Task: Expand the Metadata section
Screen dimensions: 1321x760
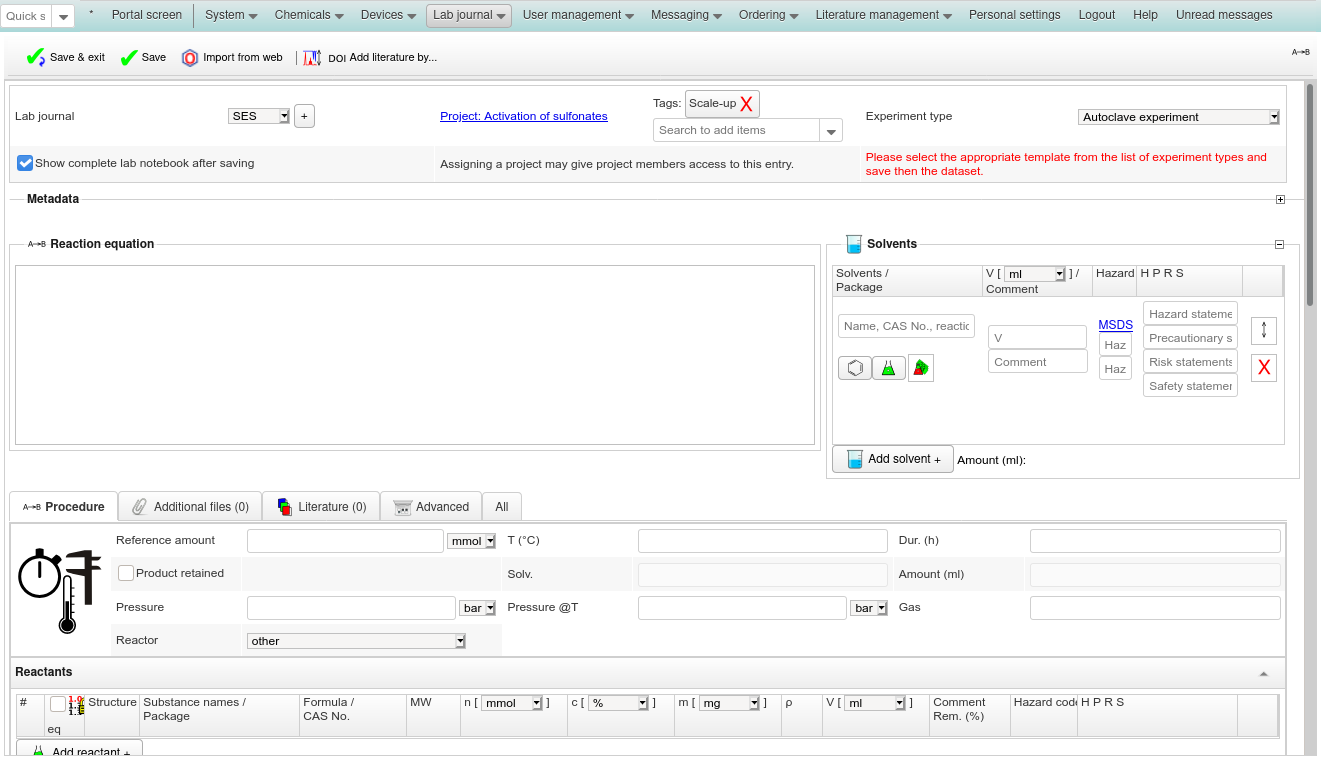Action: 1280,199
